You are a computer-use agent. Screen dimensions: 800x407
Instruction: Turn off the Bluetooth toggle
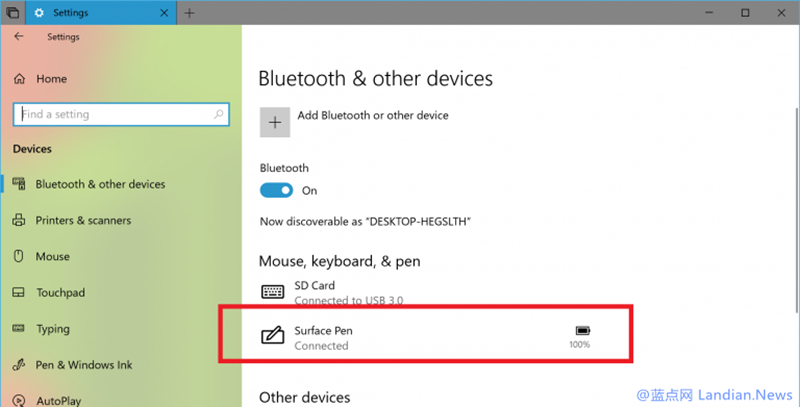coord(277,190)
